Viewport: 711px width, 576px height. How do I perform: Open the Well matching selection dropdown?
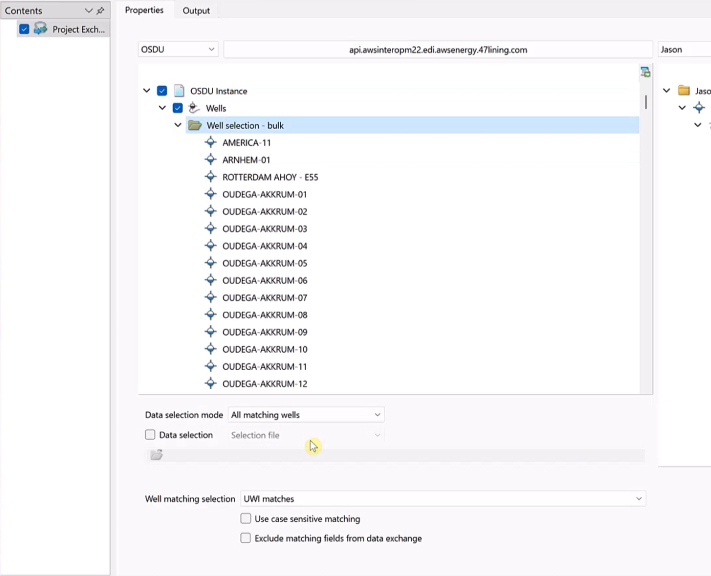(x=442, y=499)
